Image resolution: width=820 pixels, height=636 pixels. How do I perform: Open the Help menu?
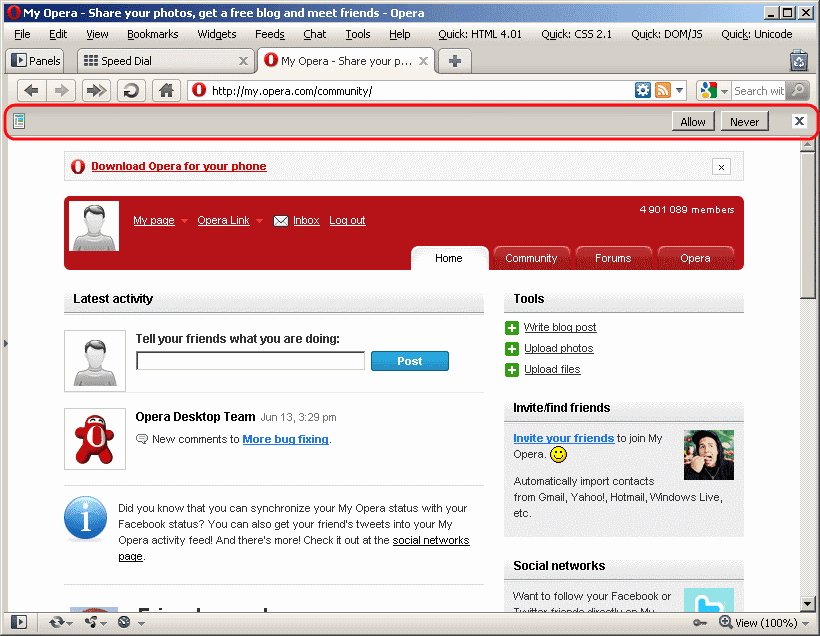click(x=400, y=34)
